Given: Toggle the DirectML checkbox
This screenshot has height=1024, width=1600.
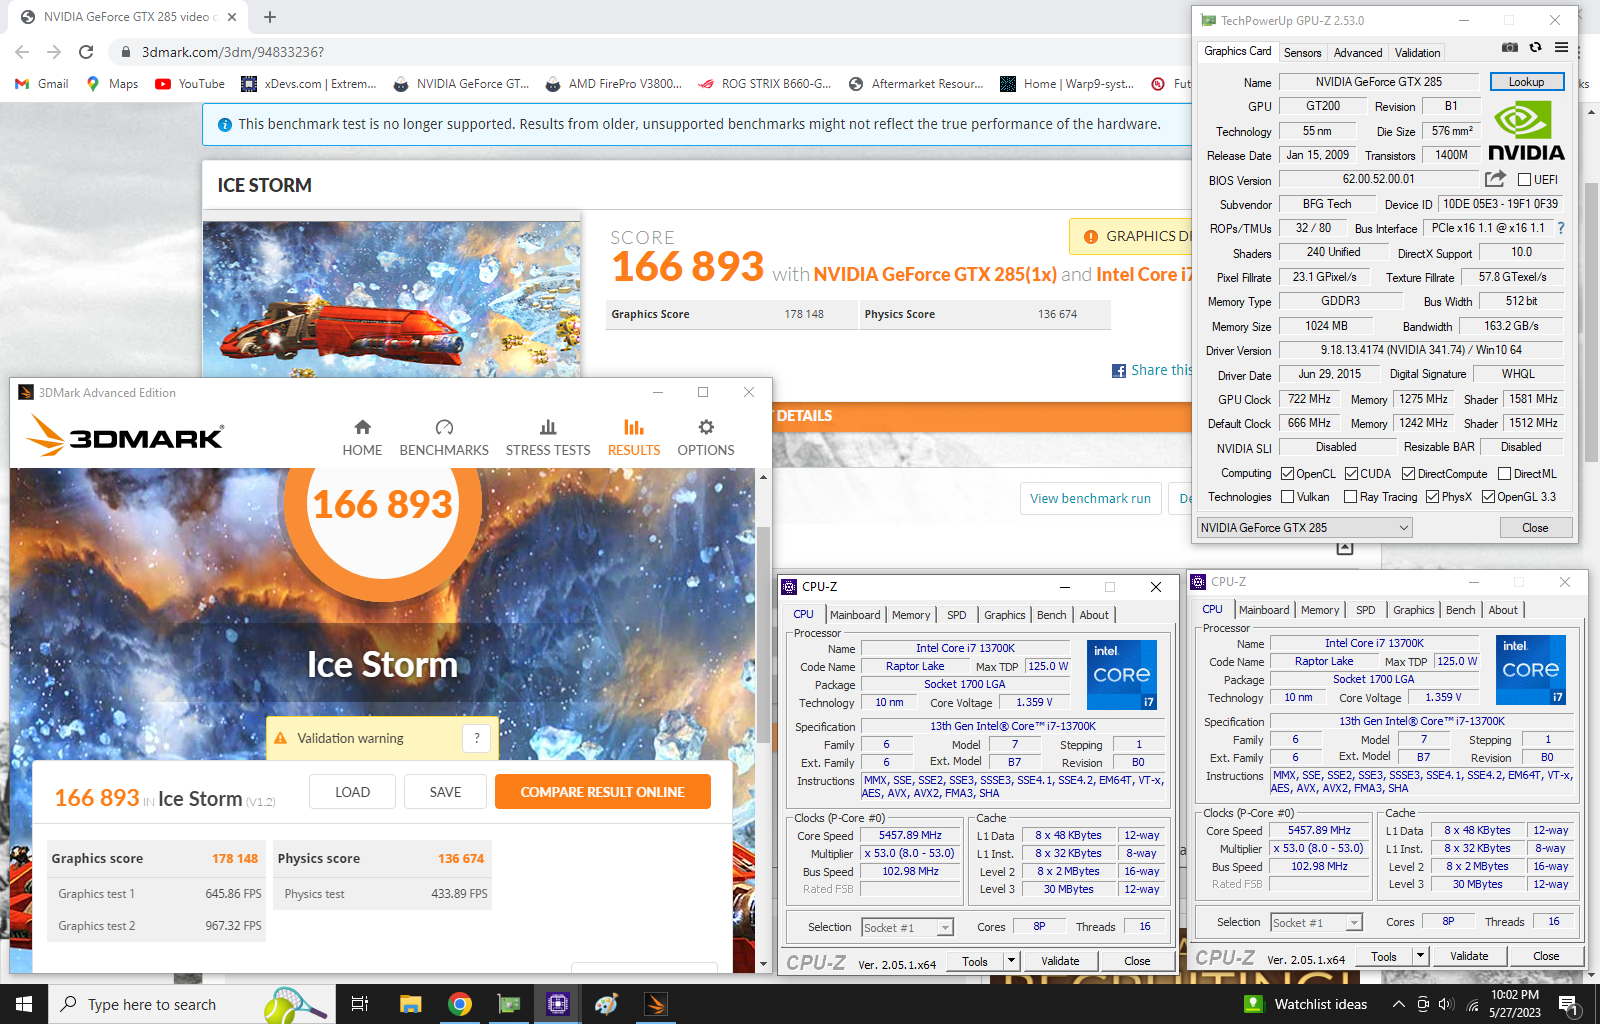Looking at the screenshot, I should pos(1504,474).
